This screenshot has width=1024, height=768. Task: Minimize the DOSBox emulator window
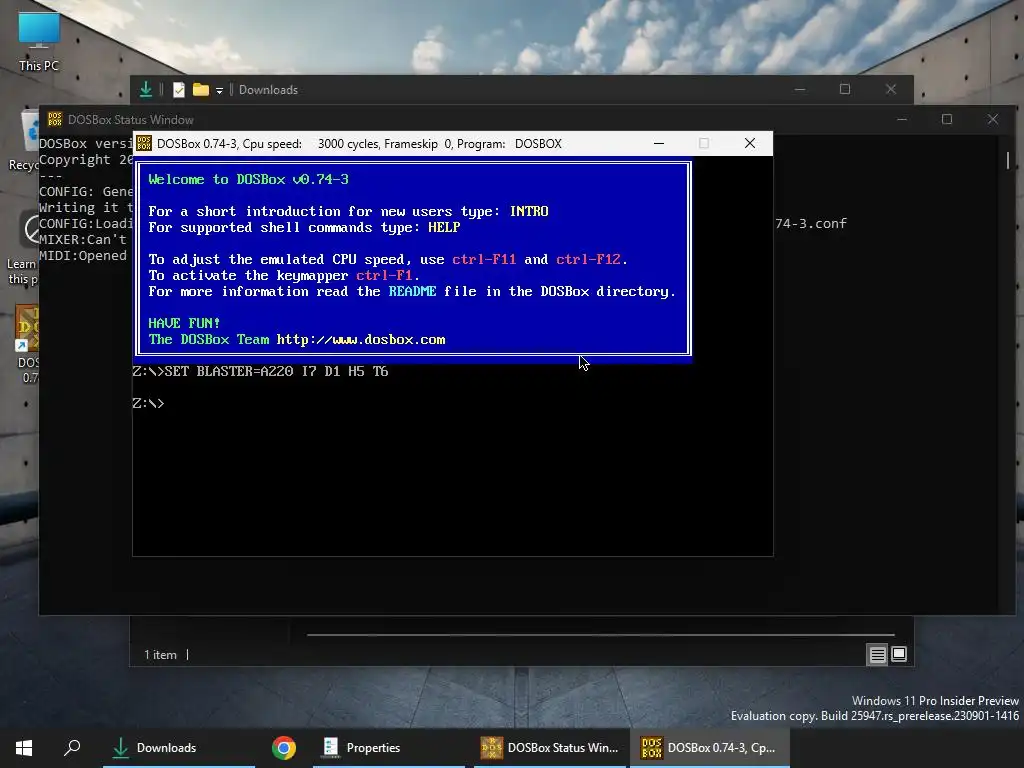(x=659, y=143)
